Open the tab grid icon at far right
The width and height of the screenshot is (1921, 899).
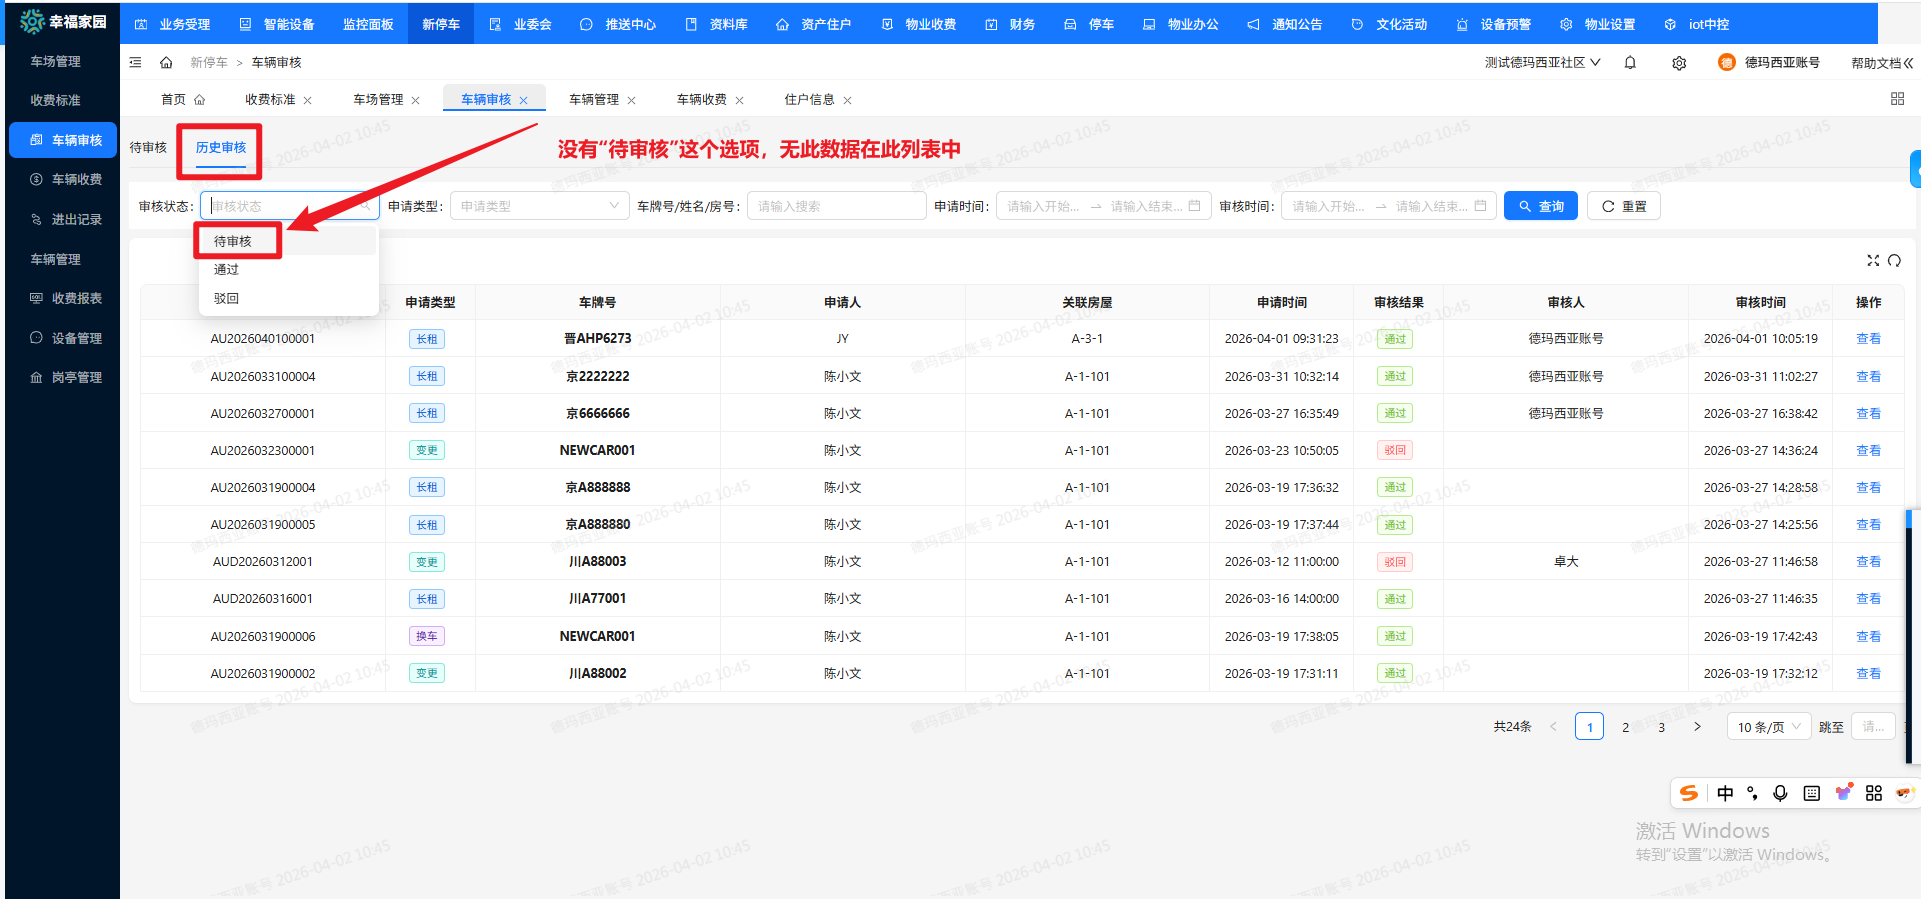pyautogui.click(x=1897, y=99)
